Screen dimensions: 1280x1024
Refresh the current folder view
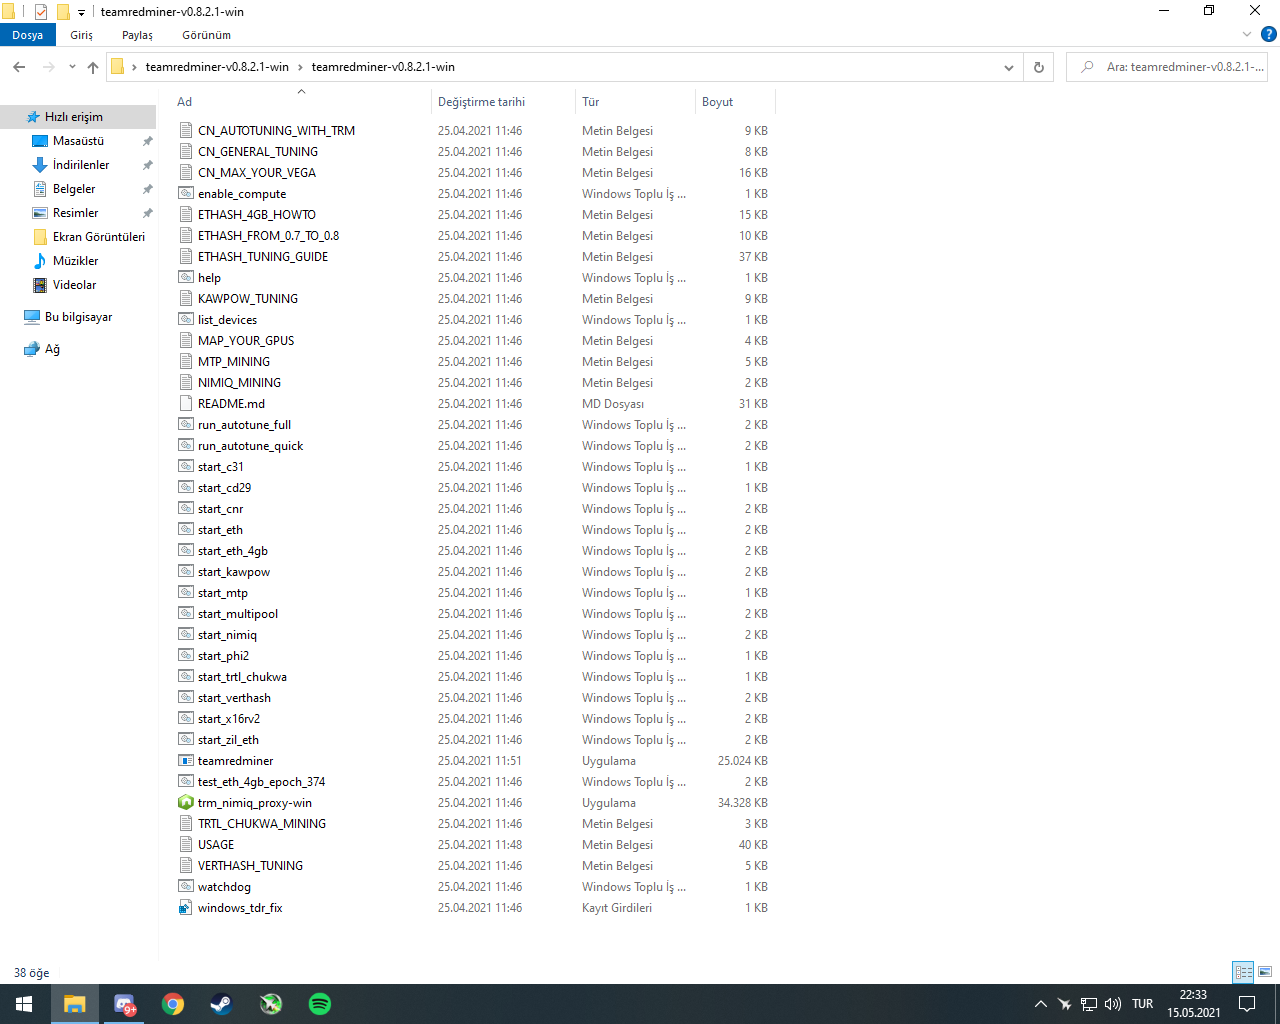(x=1039, y=67)
